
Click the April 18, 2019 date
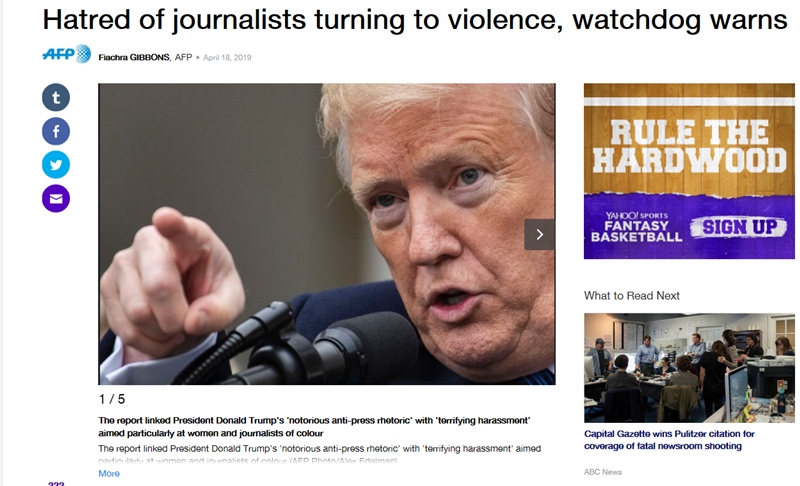[227, 58]
